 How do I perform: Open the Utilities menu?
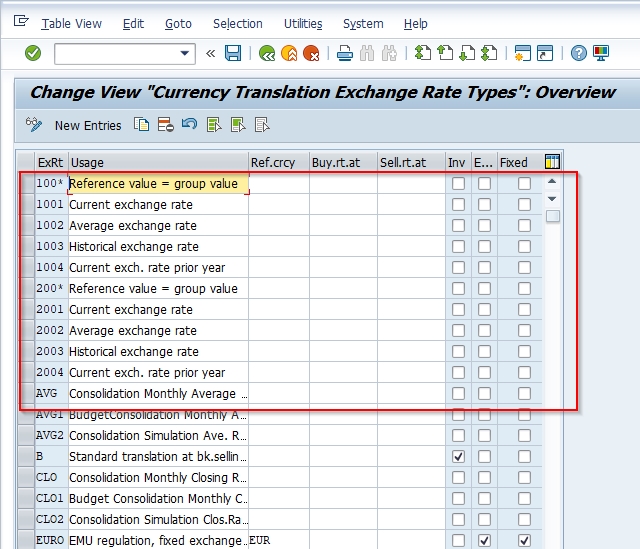click(303, 23)
